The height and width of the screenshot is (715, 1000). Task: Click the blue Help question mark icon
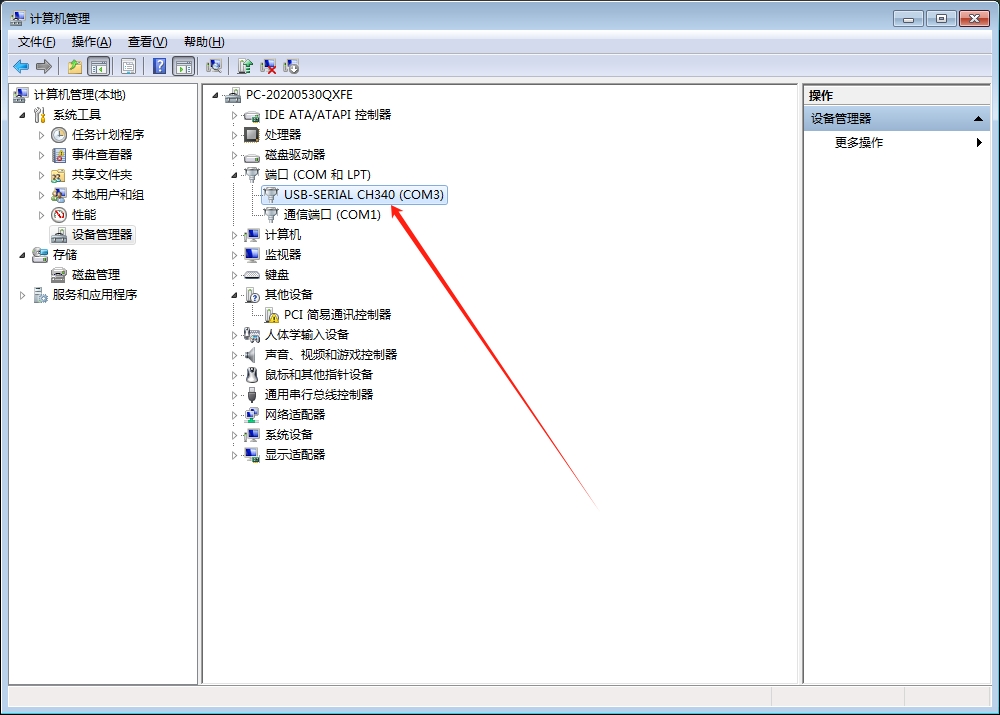coord(159,66)
